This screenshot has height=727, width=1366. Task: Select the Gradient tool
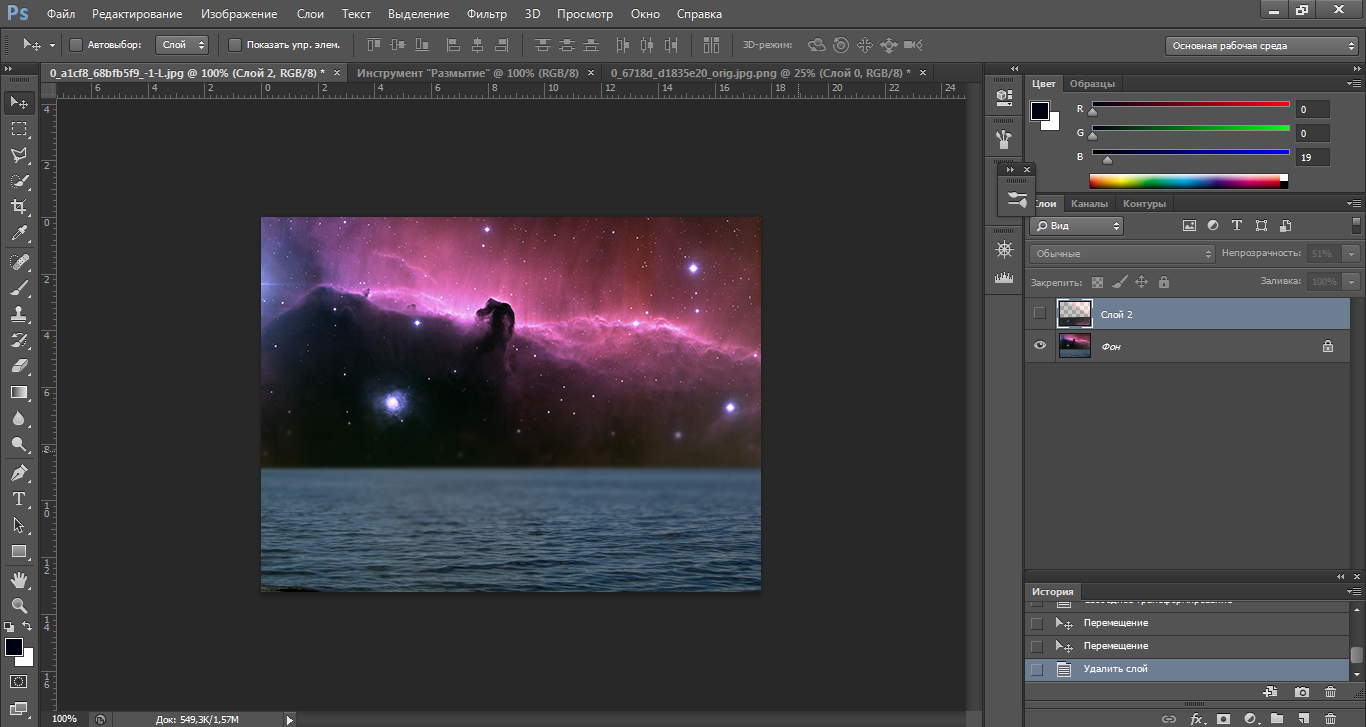click(x=19, y=392)
